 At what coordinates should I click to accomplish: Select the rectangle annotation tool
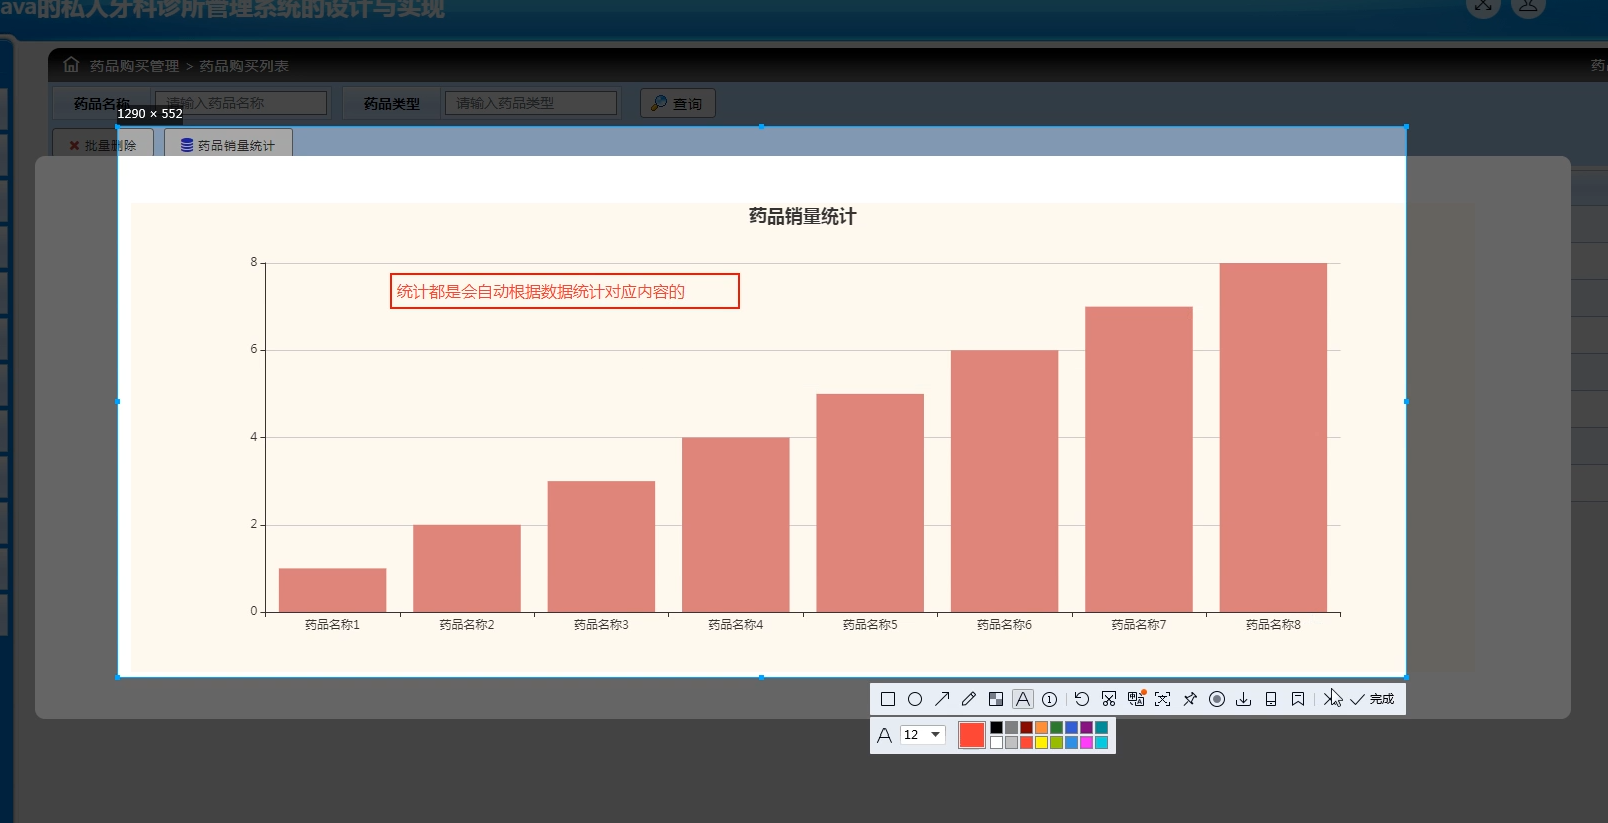888,699
